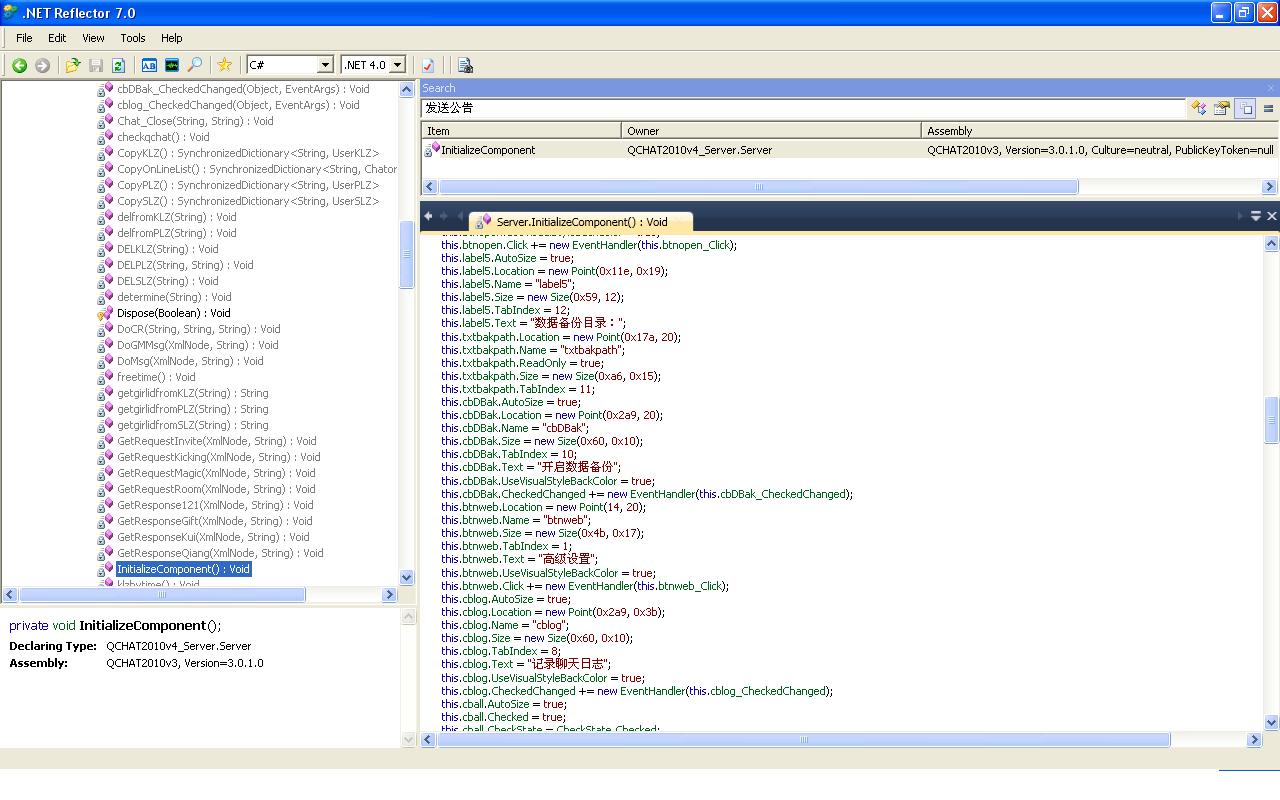Screen dimensions: 1280x800
Task: Open the Tools menu
Action: click(133, 38)
